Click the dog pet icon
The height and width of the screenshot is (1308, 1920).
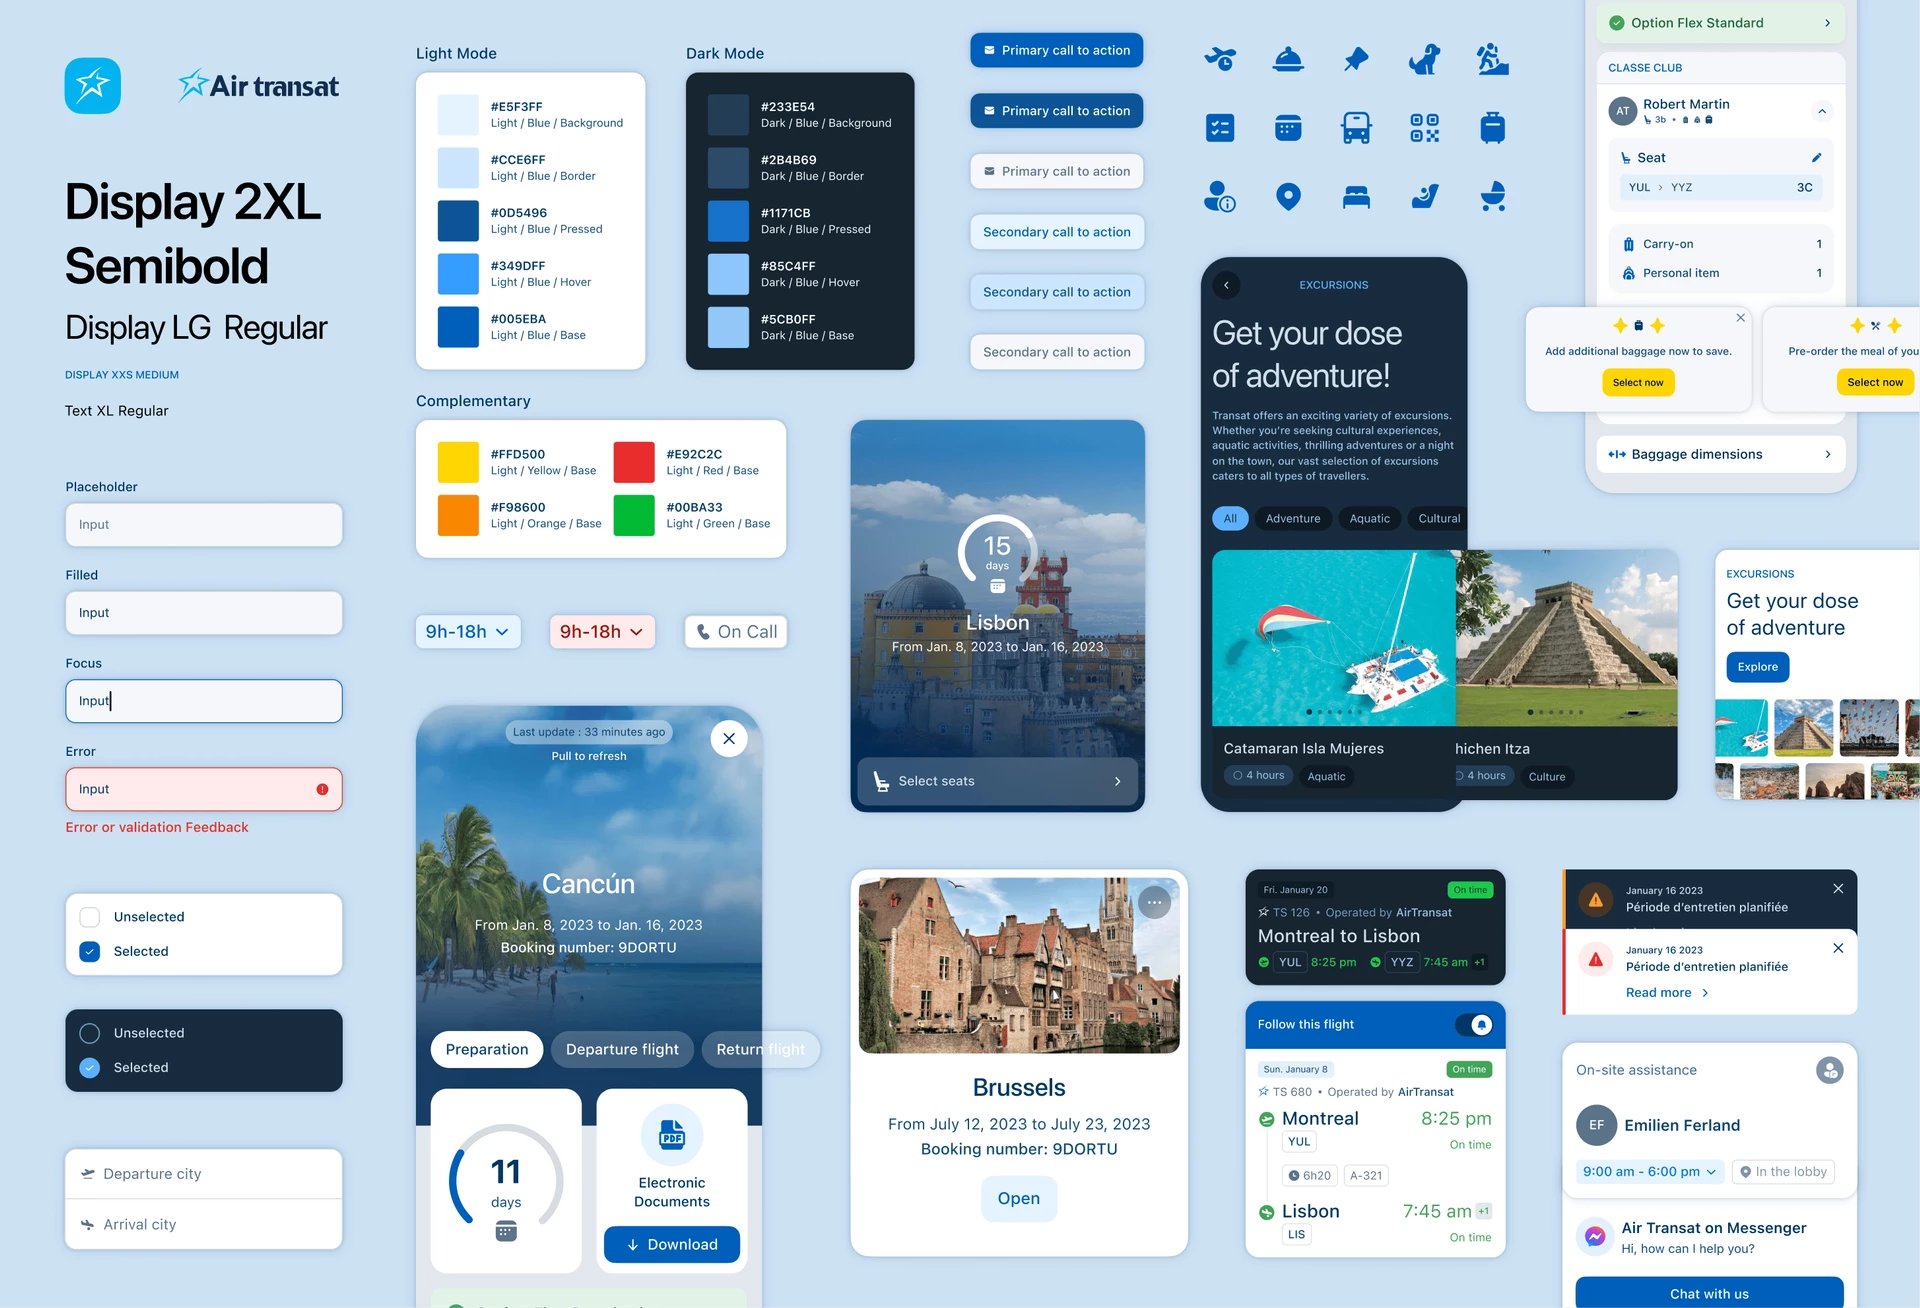point(1424,59)
